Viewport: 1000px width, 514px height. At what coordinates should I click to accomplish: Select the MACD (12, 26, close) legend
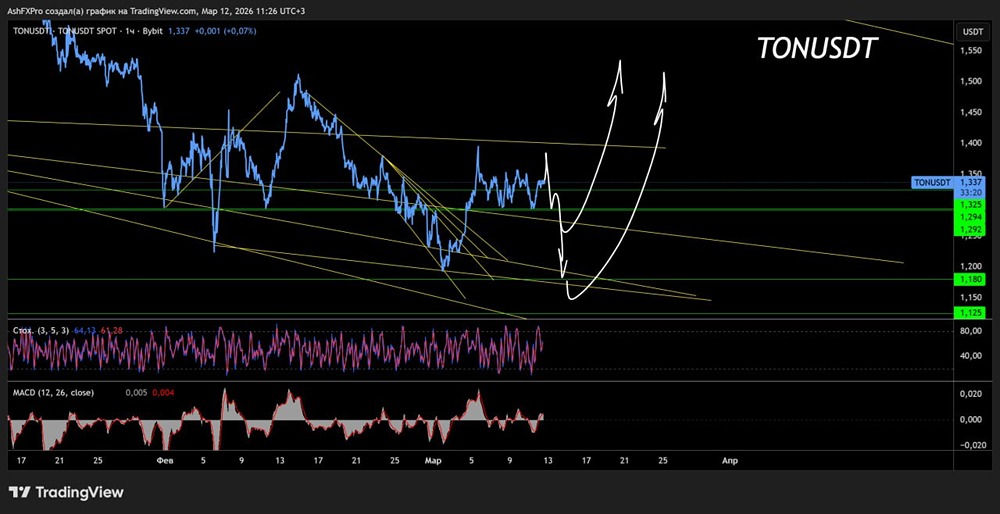(54, 393)
